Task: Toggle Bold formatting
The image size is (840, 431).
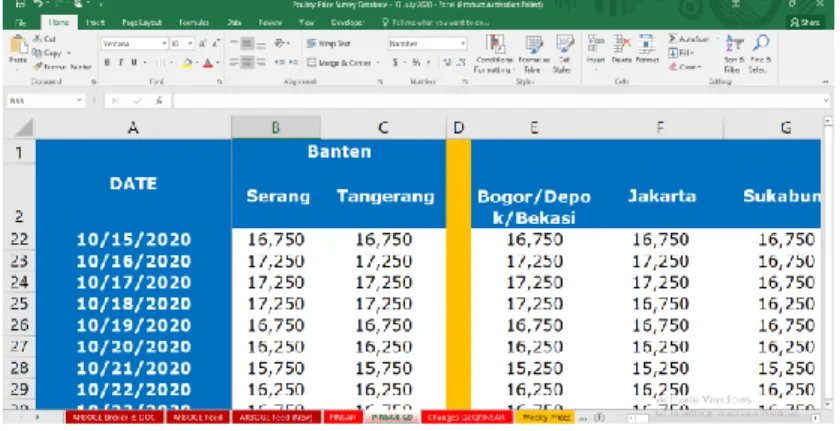Action: click(x=108, y=63)
